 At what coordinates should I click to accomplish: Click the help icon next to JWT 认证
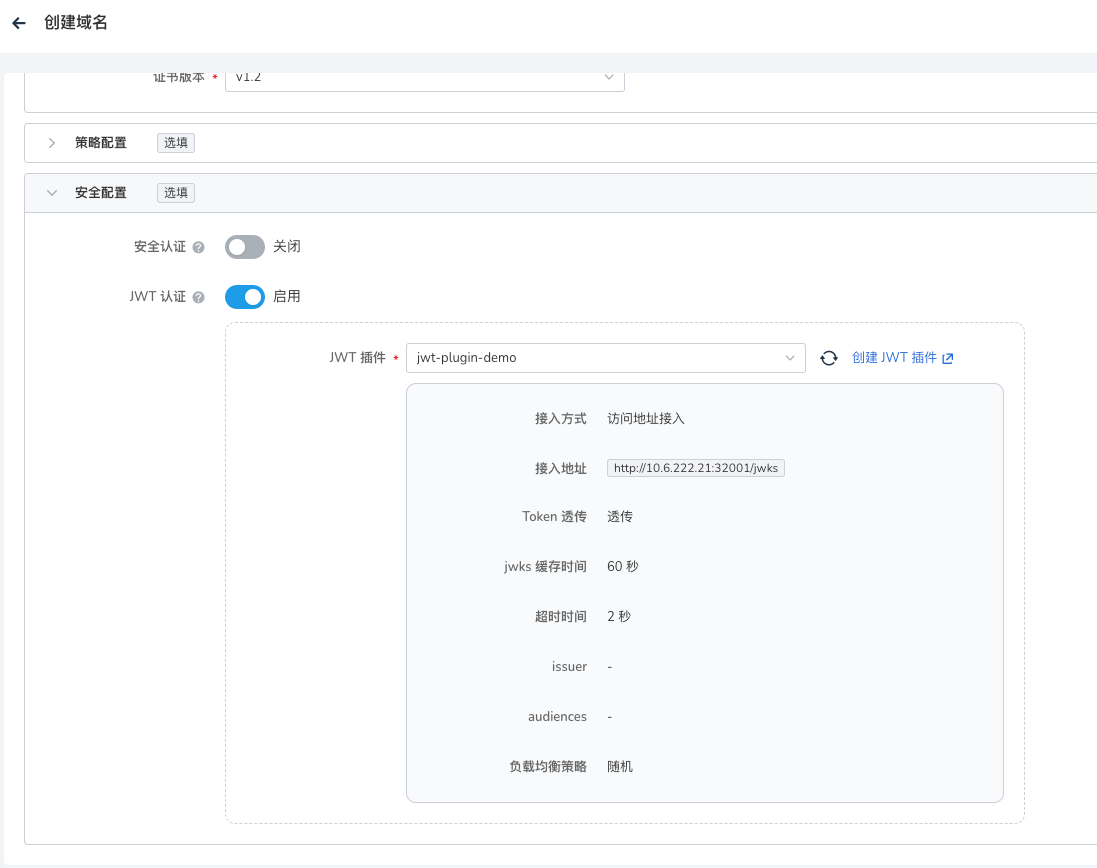[199, 297]
